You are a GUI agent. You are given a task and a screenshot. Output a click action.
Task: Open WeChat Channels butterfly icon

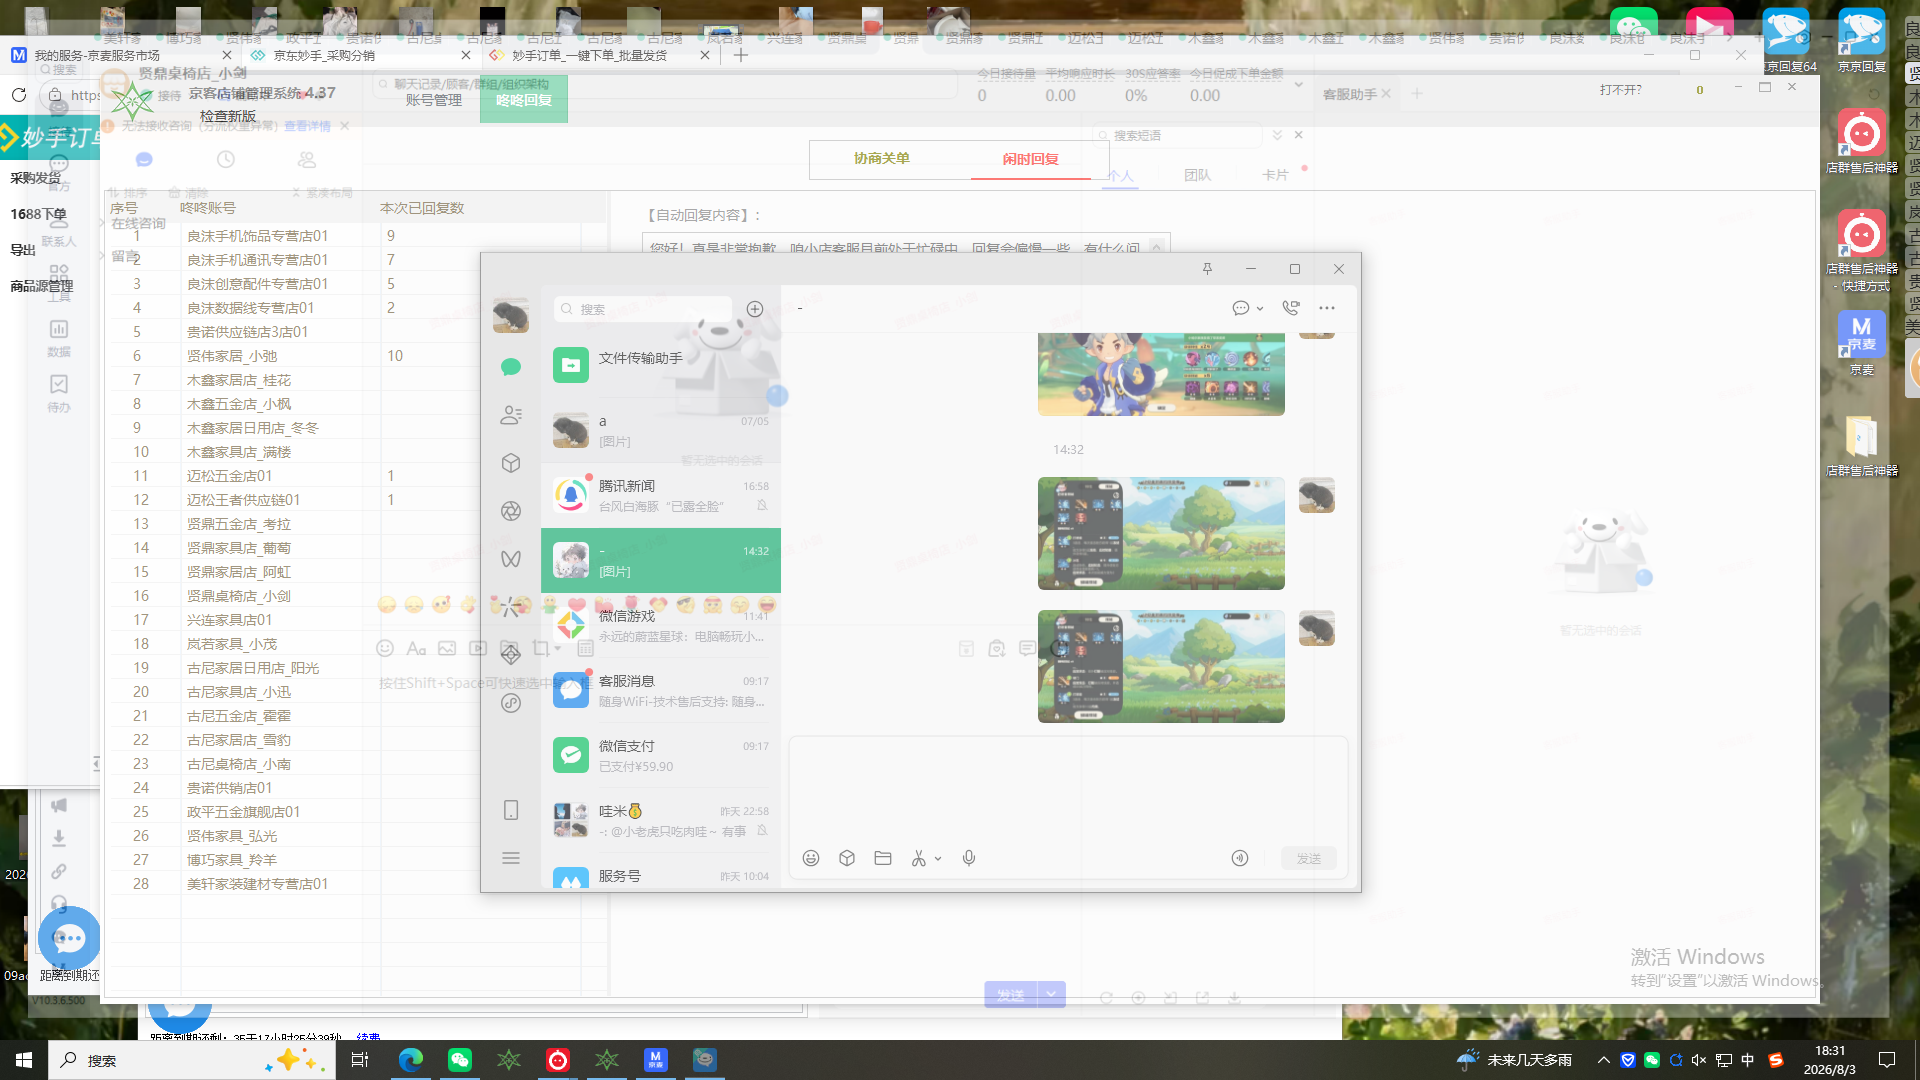[x=511, y=559]
